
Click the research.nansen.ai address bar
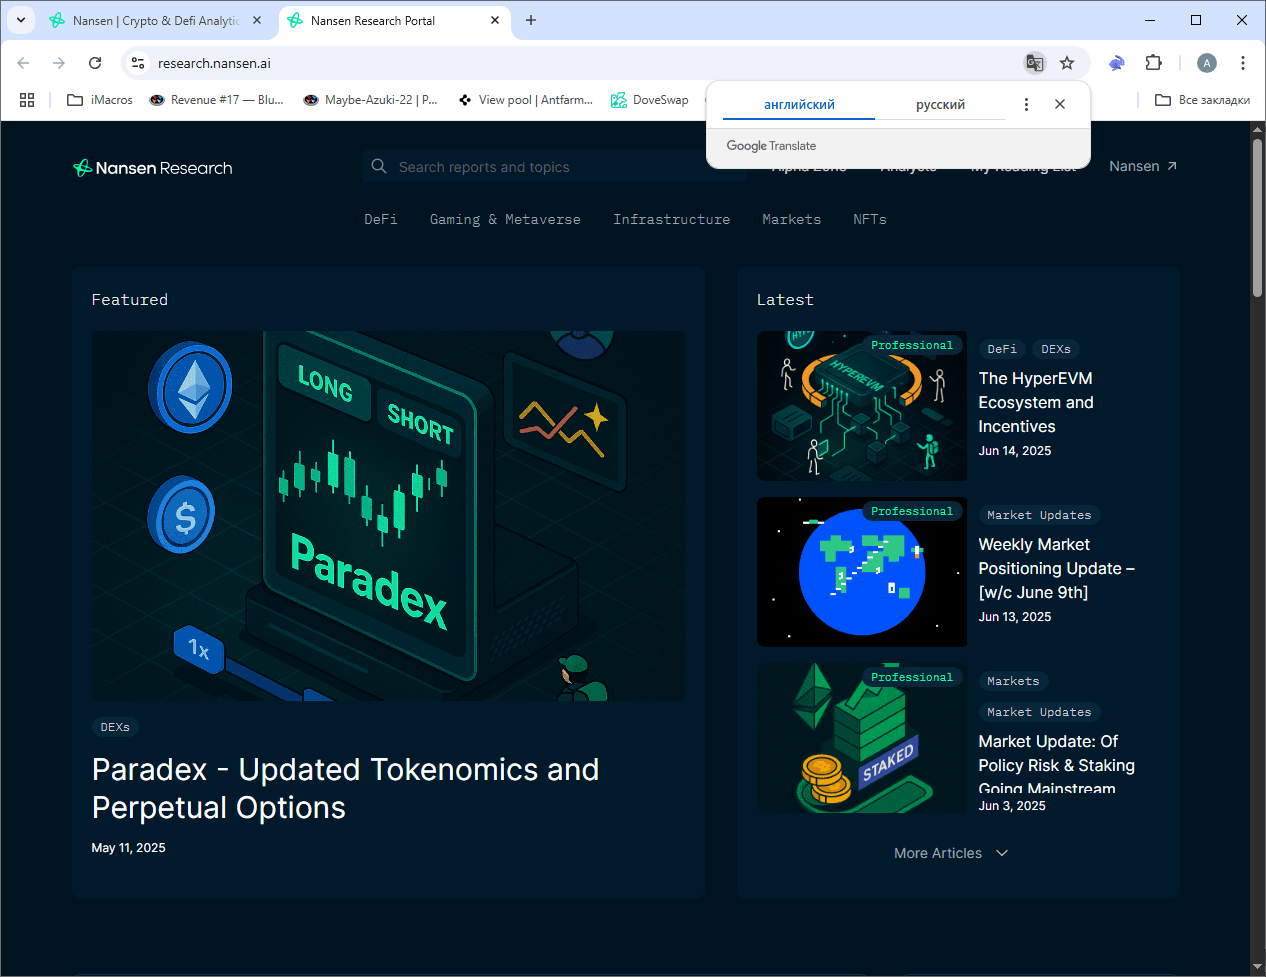click(580, 63)
